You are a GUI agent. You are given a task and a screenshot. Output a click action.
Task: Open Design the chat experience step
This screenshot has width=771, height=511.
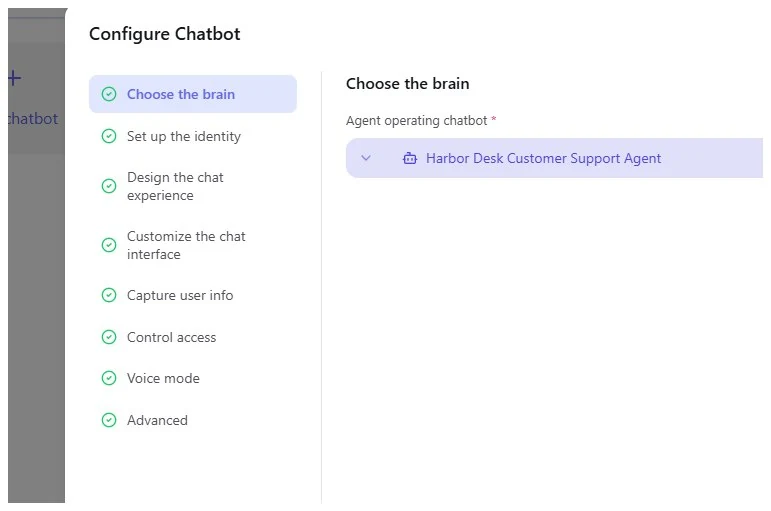click(175, 186)
